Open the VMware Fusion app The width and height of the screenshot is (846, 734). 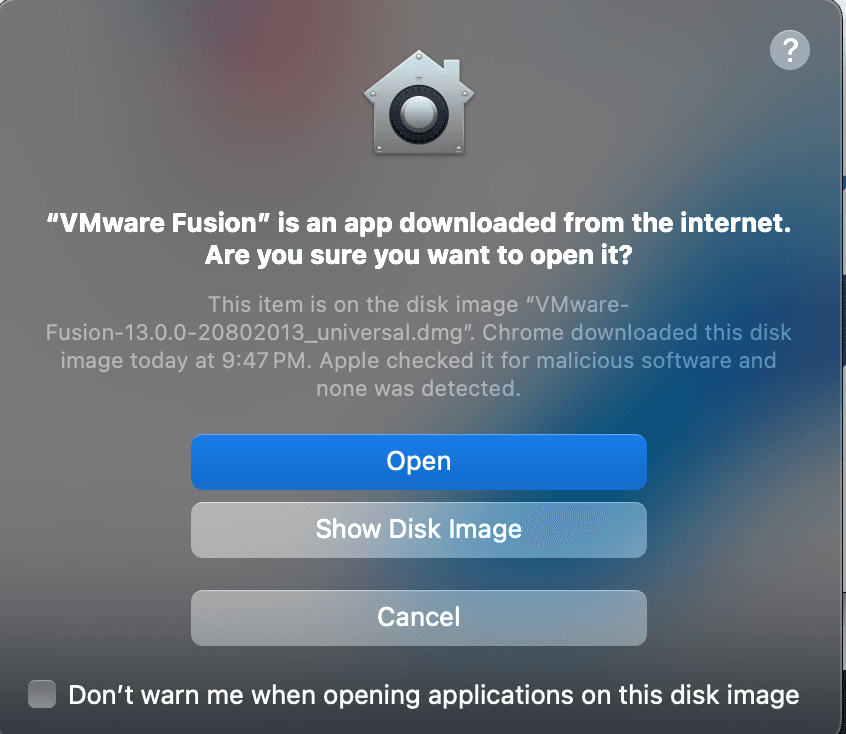(419, 462)
